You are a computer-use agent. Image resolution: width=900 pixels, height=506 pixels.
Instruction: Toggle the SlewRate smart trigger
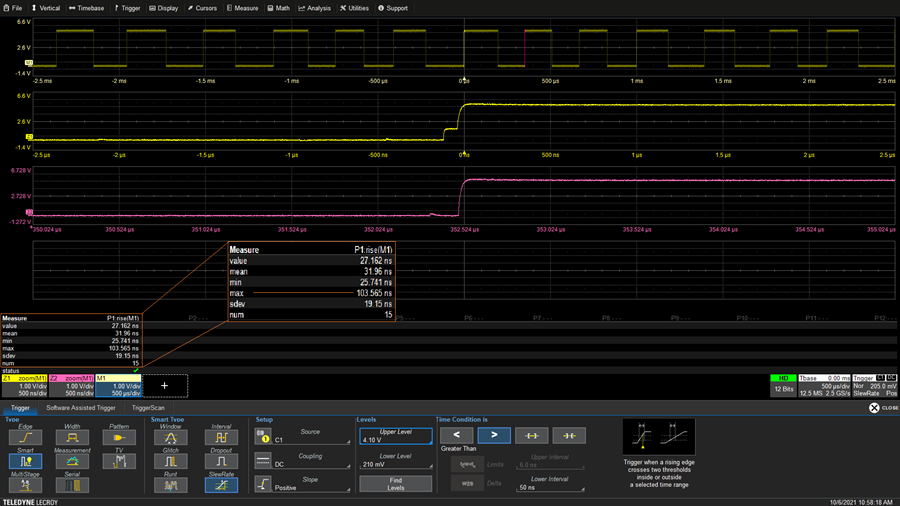221,484
